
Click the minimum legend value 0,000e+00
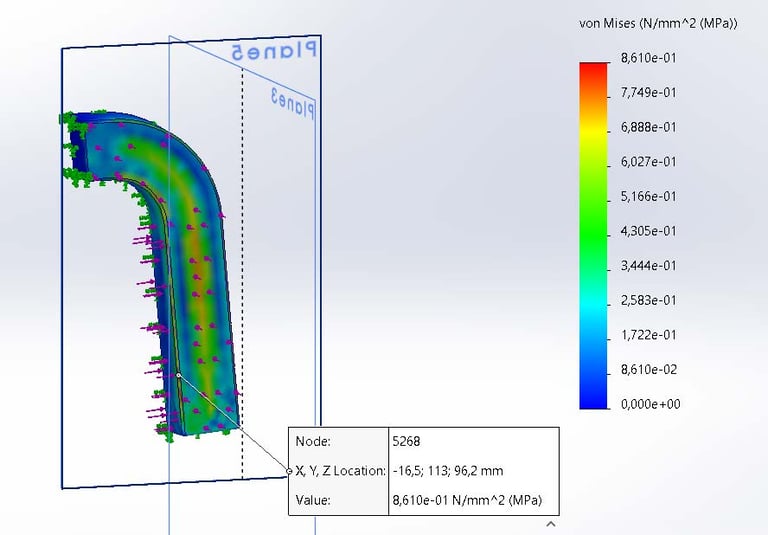[x=650, y=404]
